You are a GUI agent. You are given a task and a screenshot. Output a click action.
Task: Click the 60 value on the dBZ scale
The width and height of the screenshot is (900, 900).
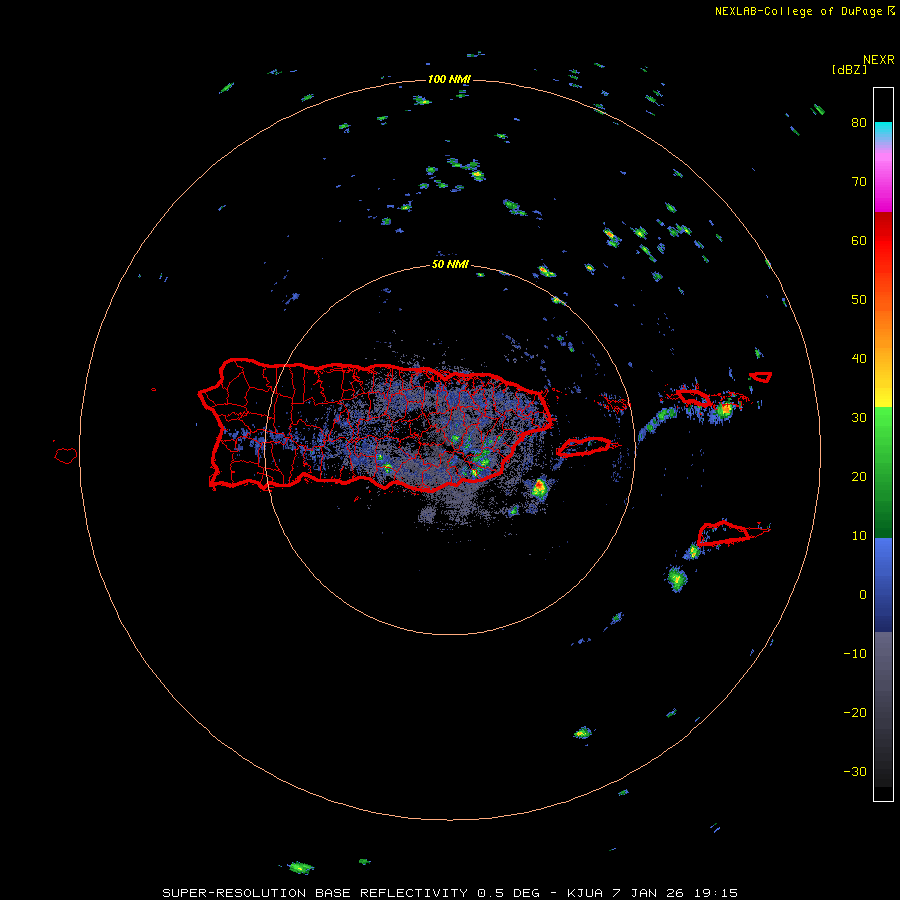[x=859, y=240]
